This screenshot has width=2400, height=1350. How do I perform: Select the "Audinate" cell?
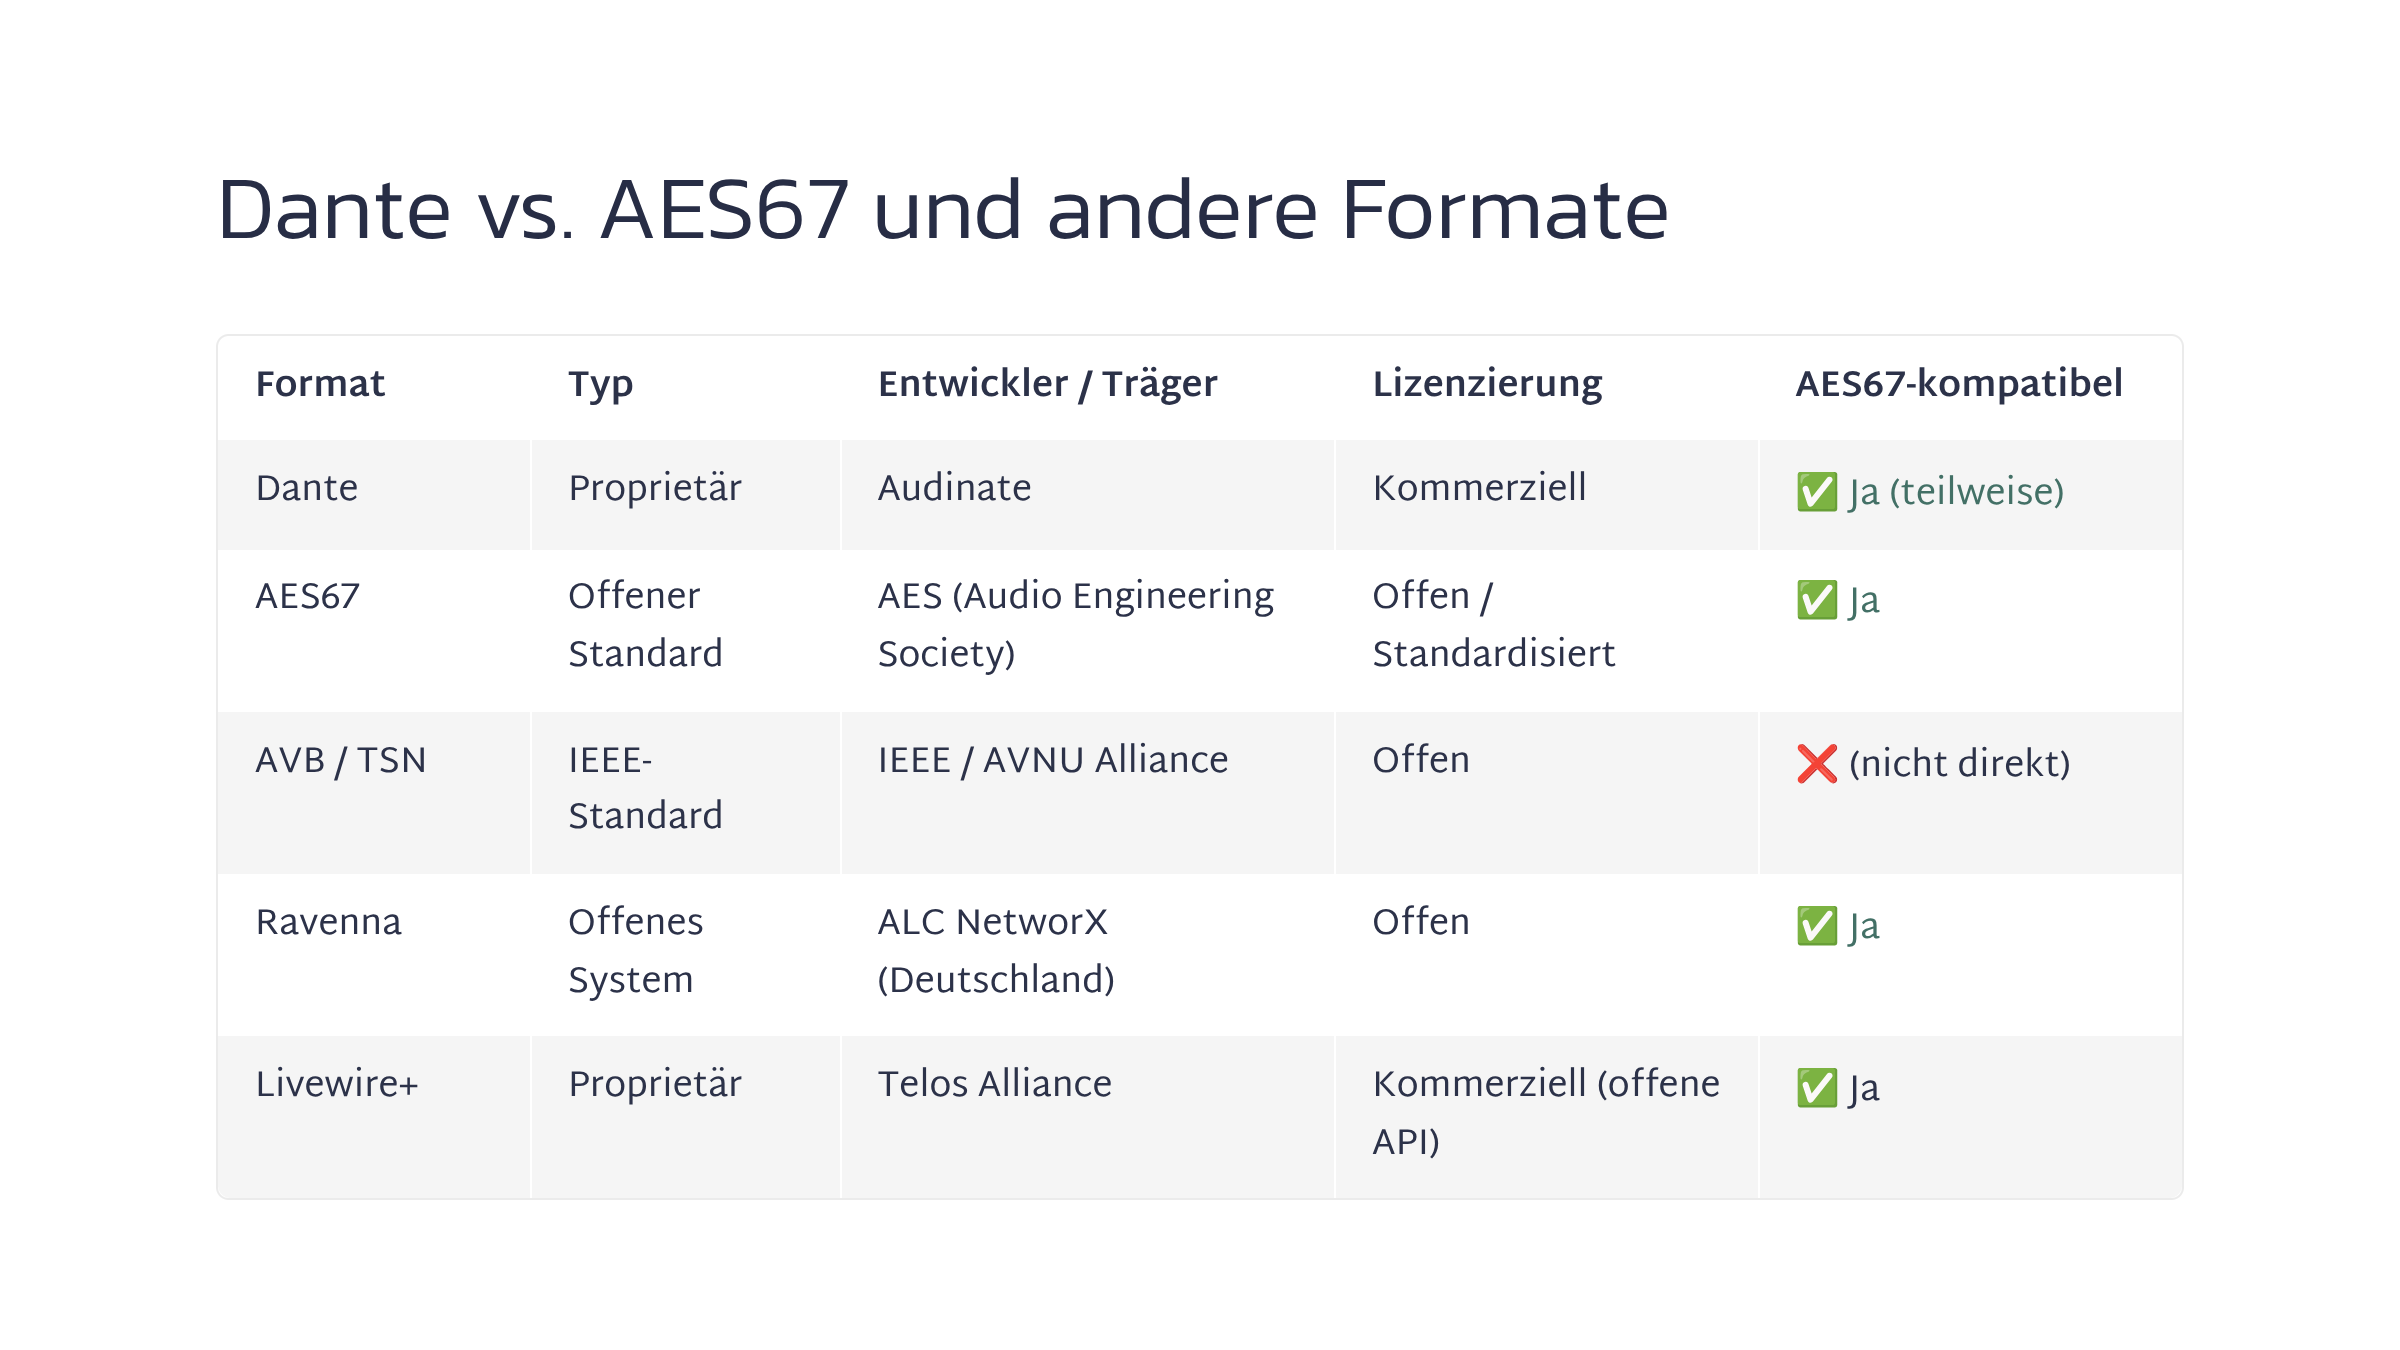click(954, 488)
